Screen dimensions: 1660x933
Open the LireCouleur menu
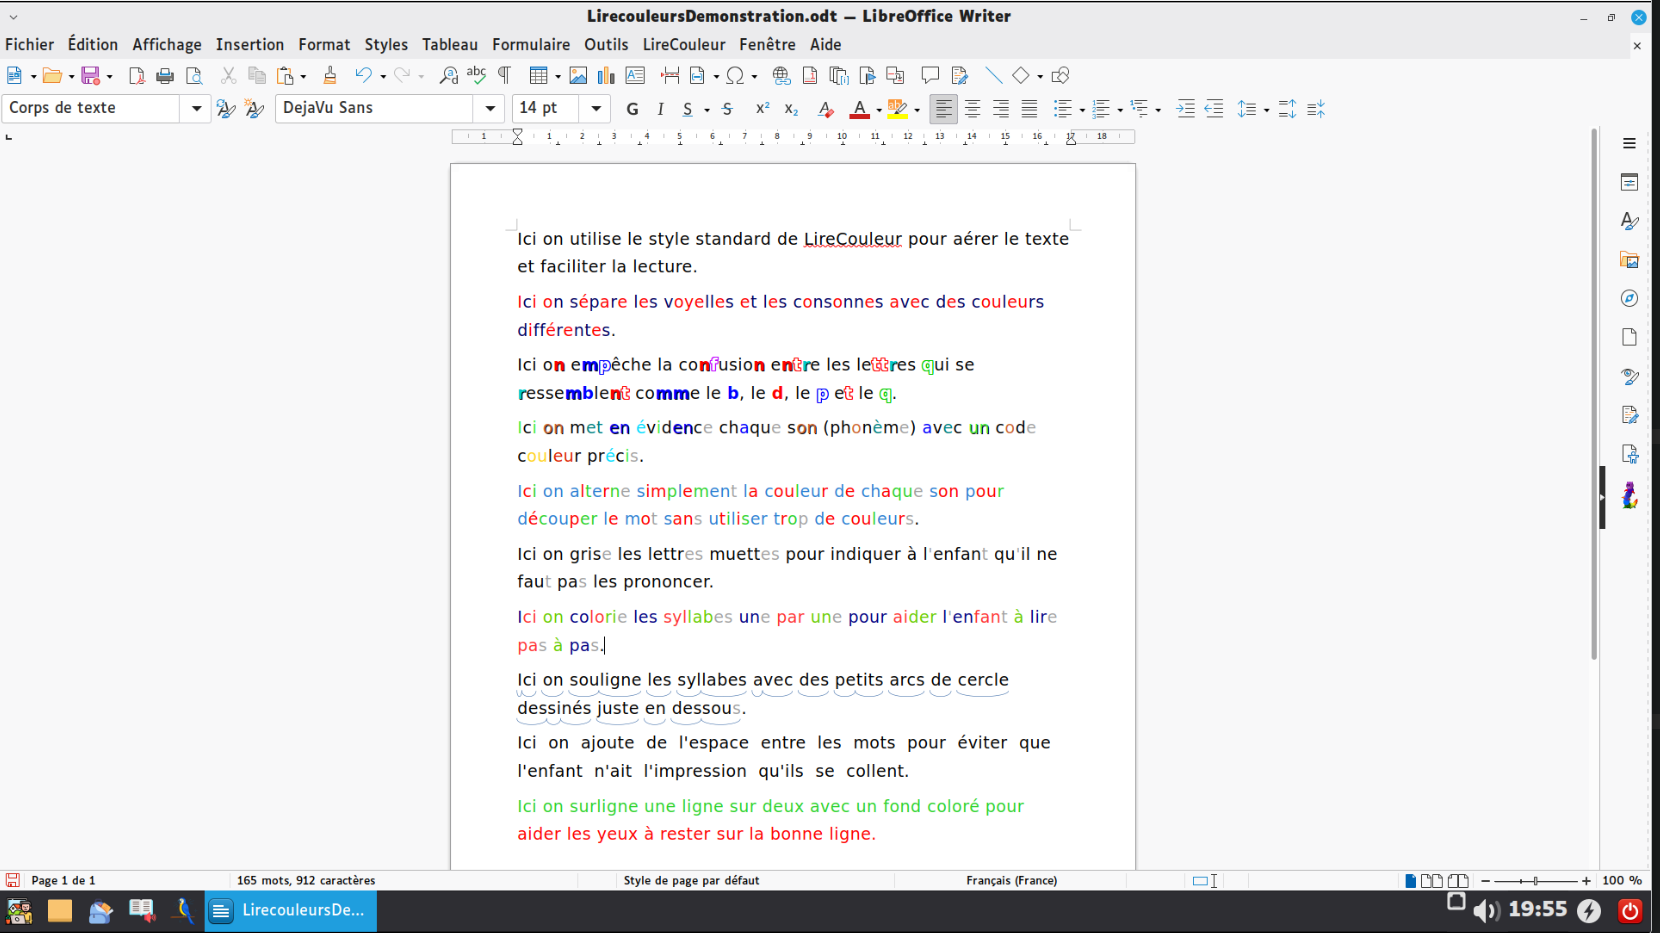(x=684, y=44)
